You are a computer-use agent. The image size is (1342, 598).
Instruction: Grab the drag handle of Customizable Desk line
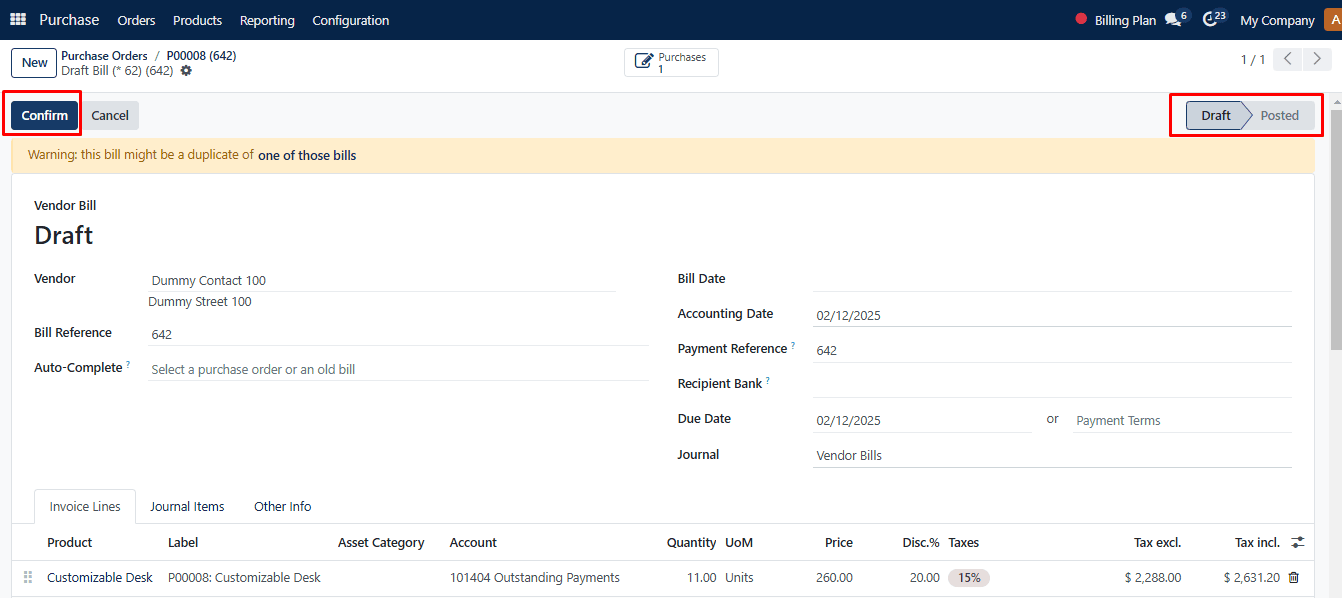(28, 577)
